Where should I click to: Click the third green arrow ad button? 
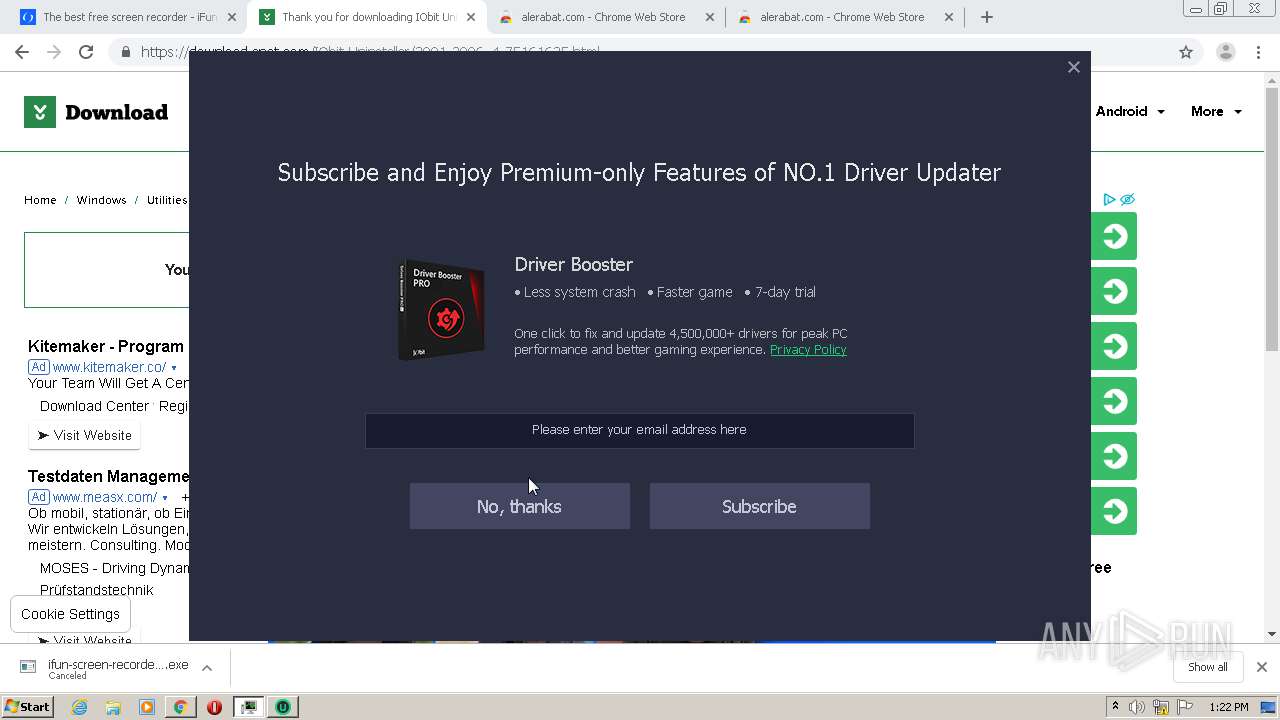(x=1114, y=346)
